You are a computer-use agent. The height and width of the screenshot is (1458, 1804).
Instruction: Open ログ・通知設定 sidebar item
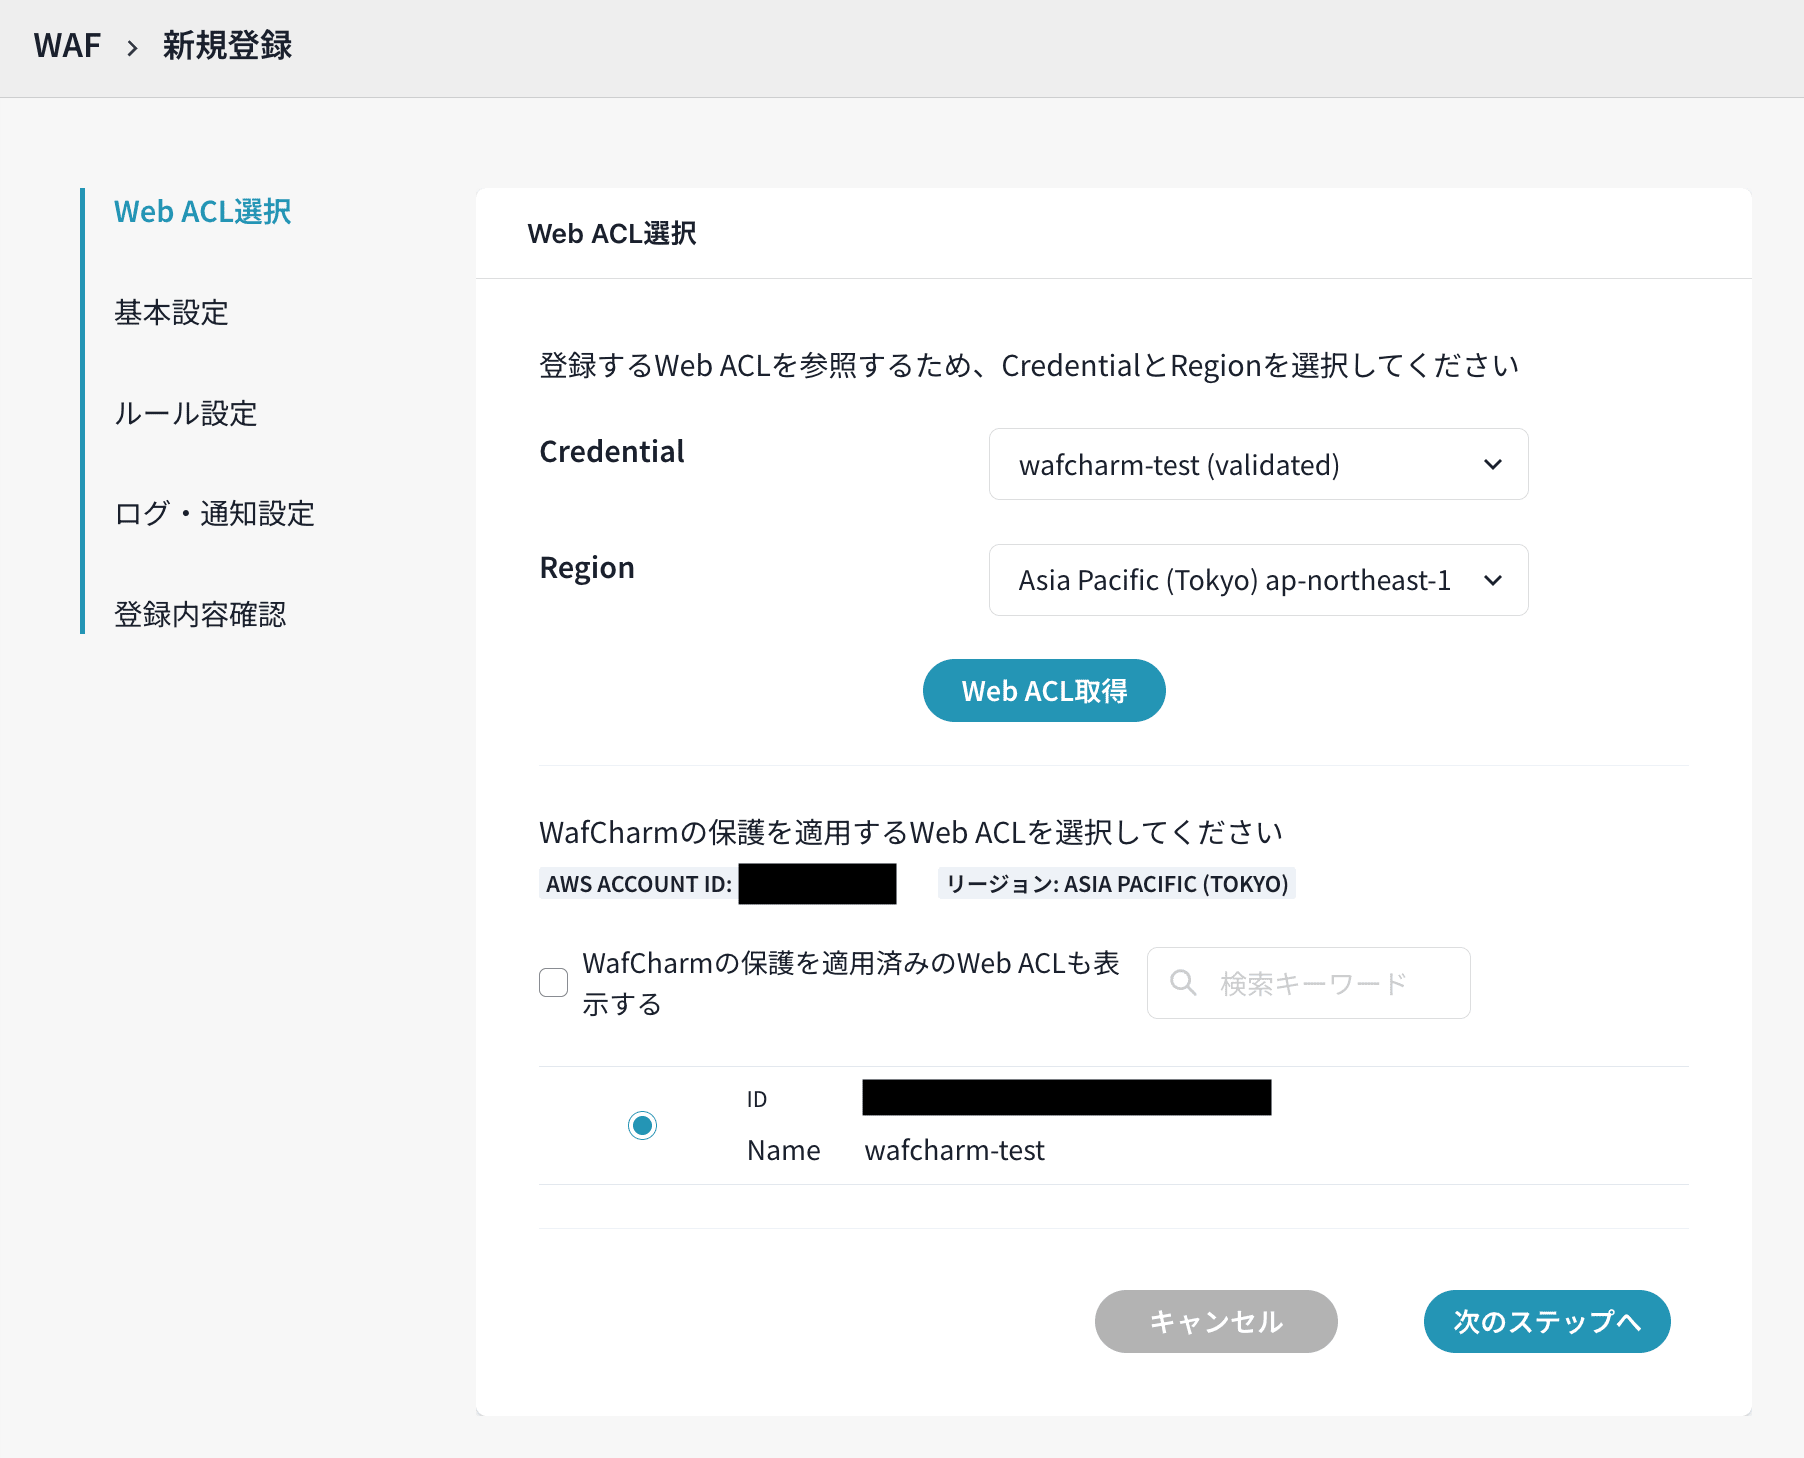click(214, 514)
